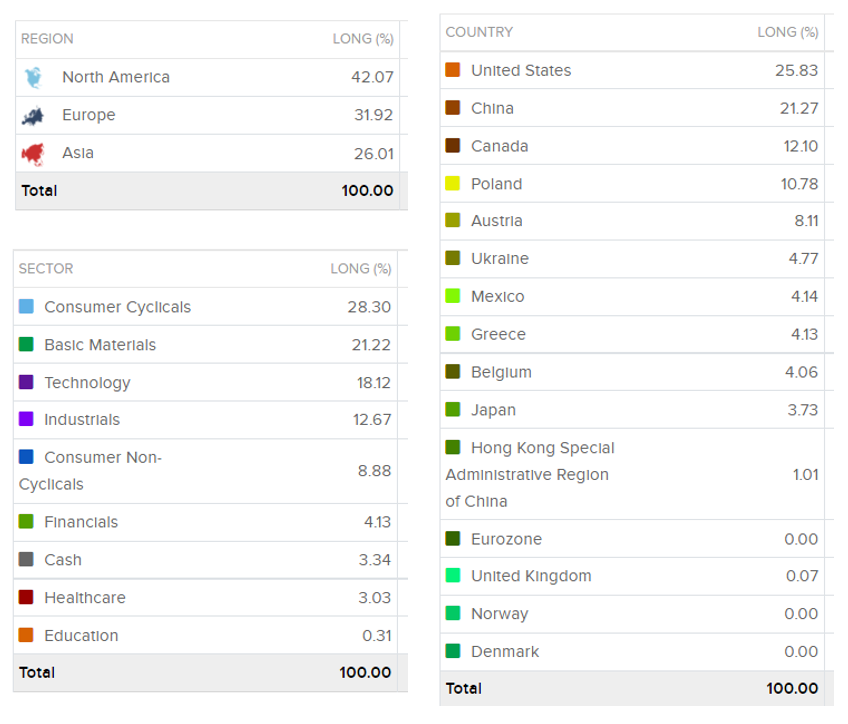Select the North America label
Image resolution: width=848 pixels, height=724 pixels.
tap(116, 77)
